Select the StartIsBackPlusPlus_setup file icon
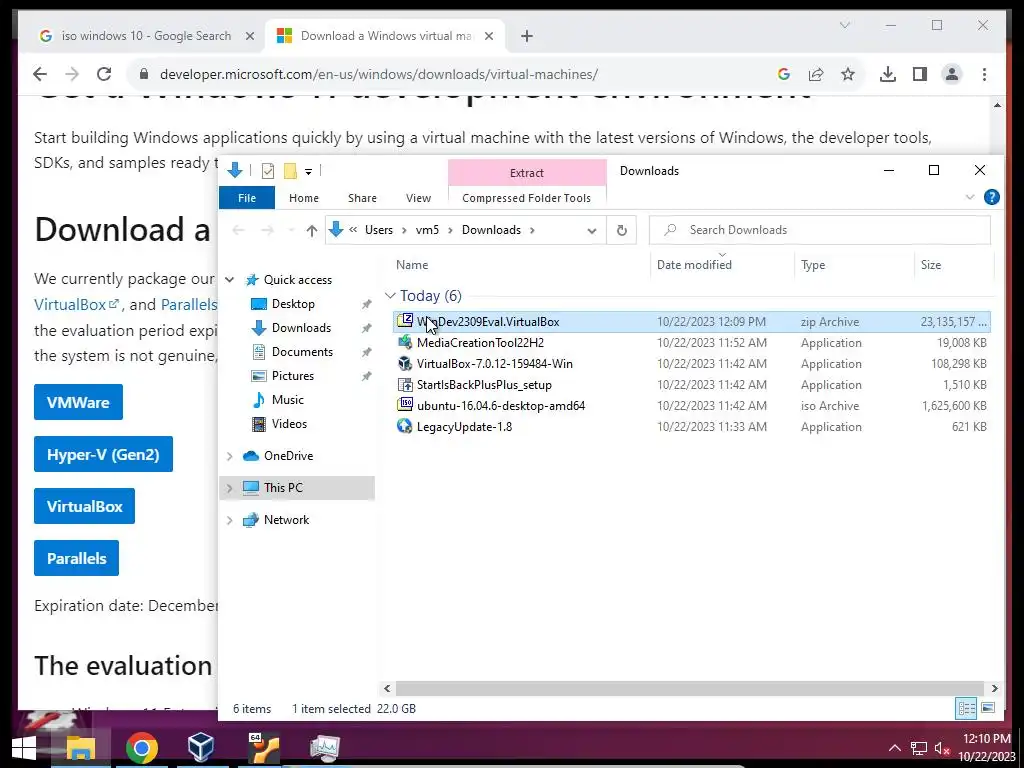Screen dimensions: 1024x768 (x=405, y=385)
